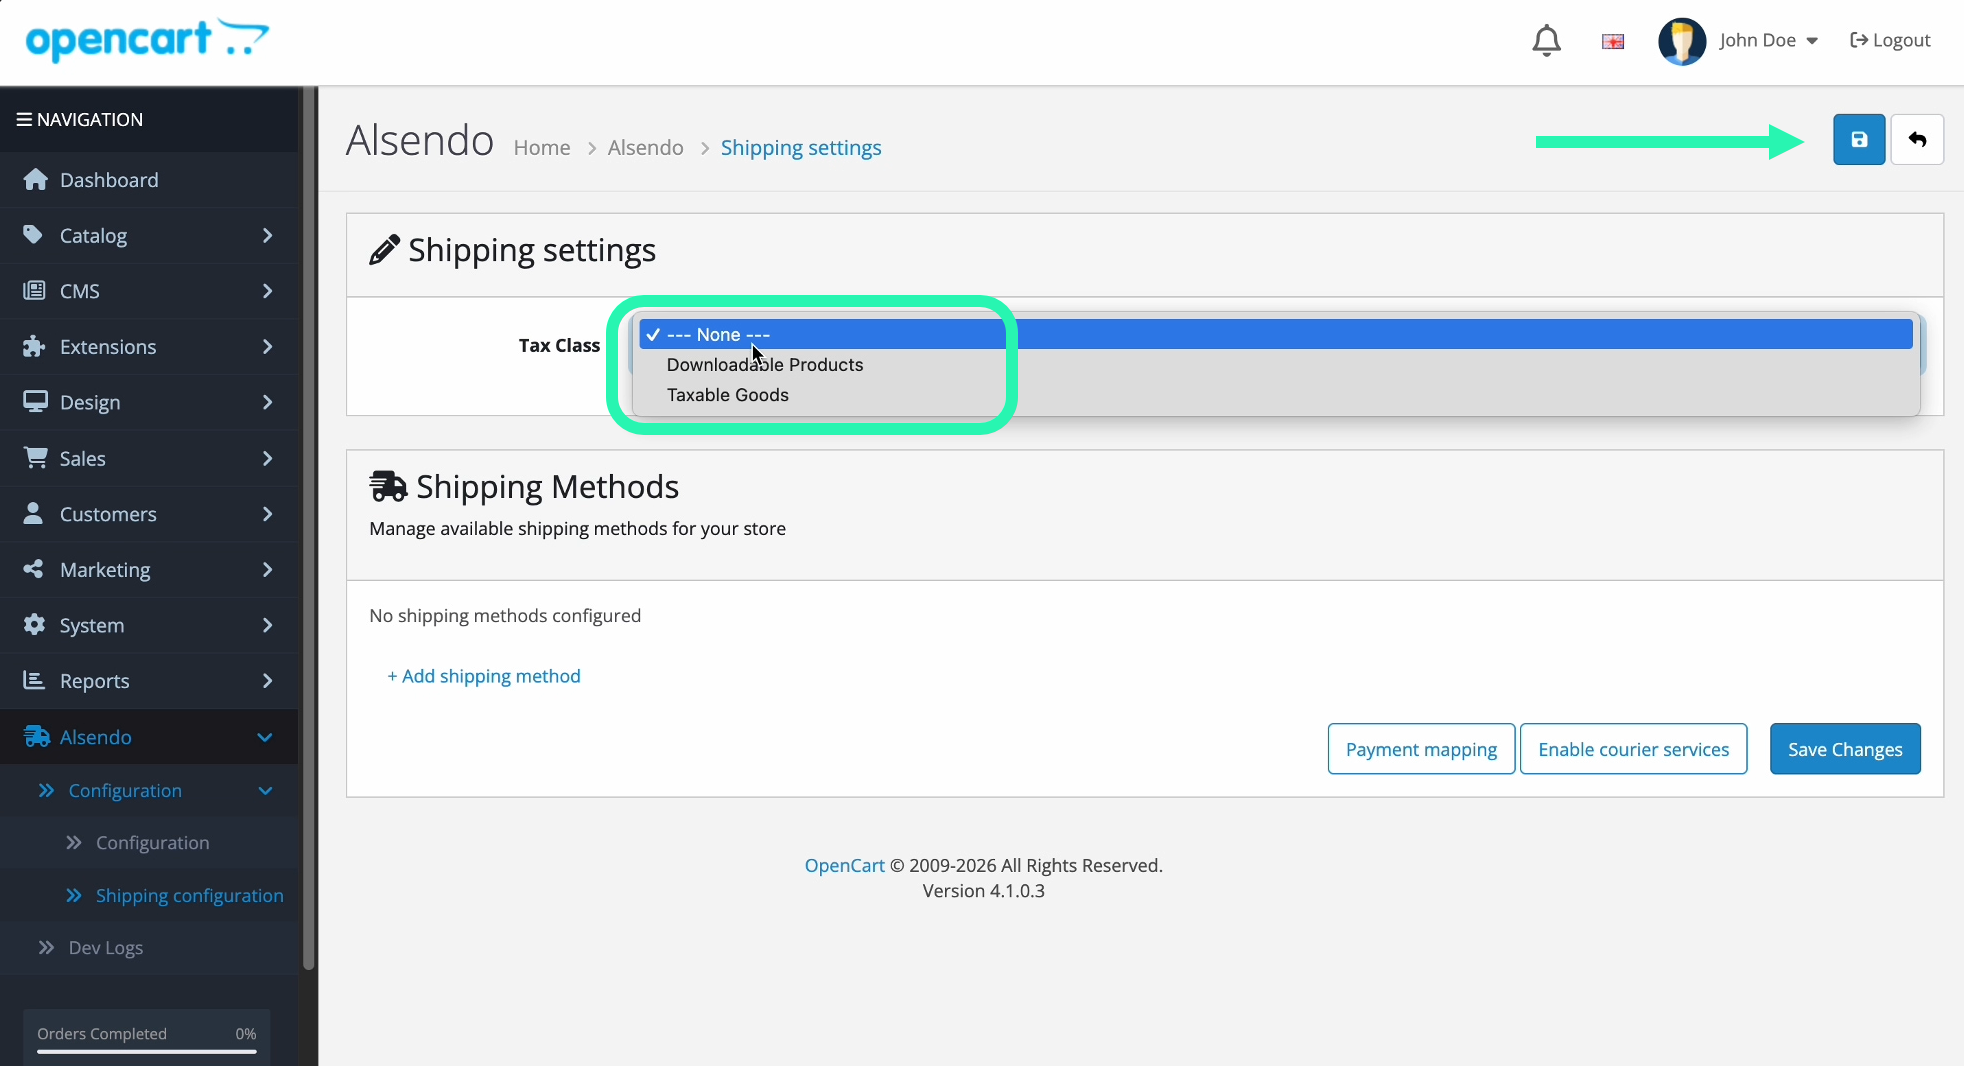The height and width of the screenshot is (1066, 1964).
Task: Click the sidebar vertical scrollbar
Action: coord(309,528)
